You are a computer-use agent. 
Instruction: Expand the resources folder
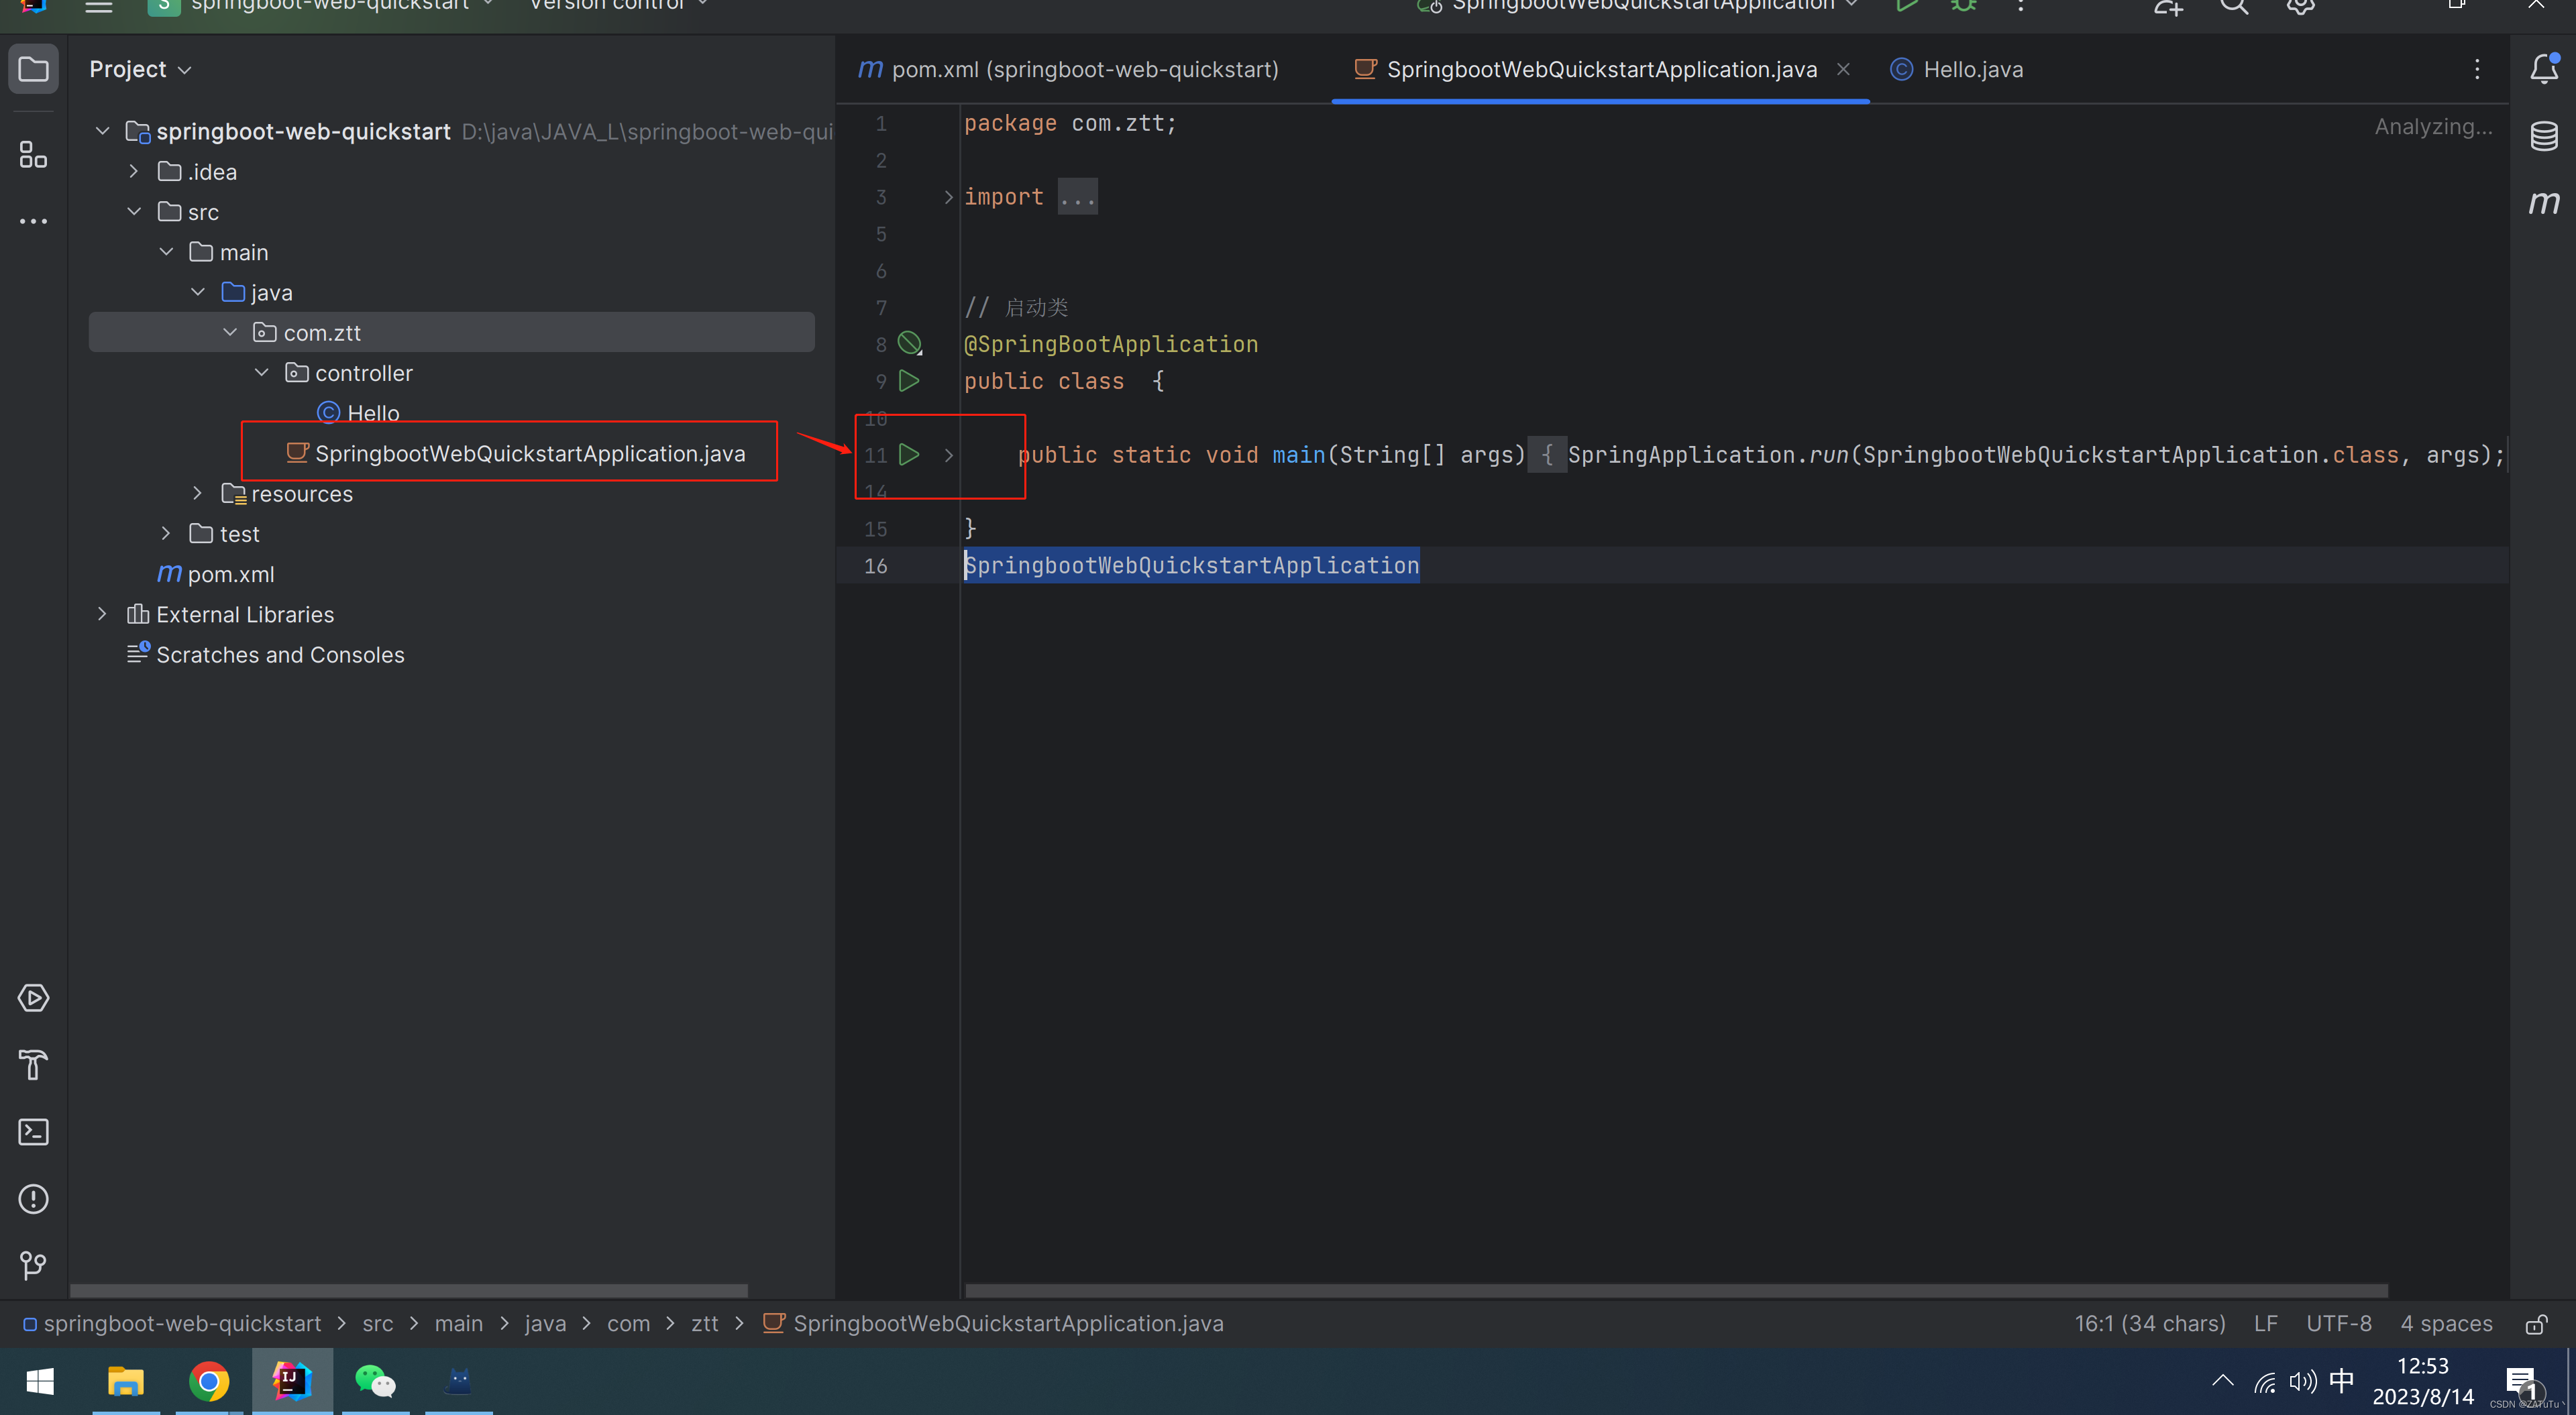tap(198, 494)
